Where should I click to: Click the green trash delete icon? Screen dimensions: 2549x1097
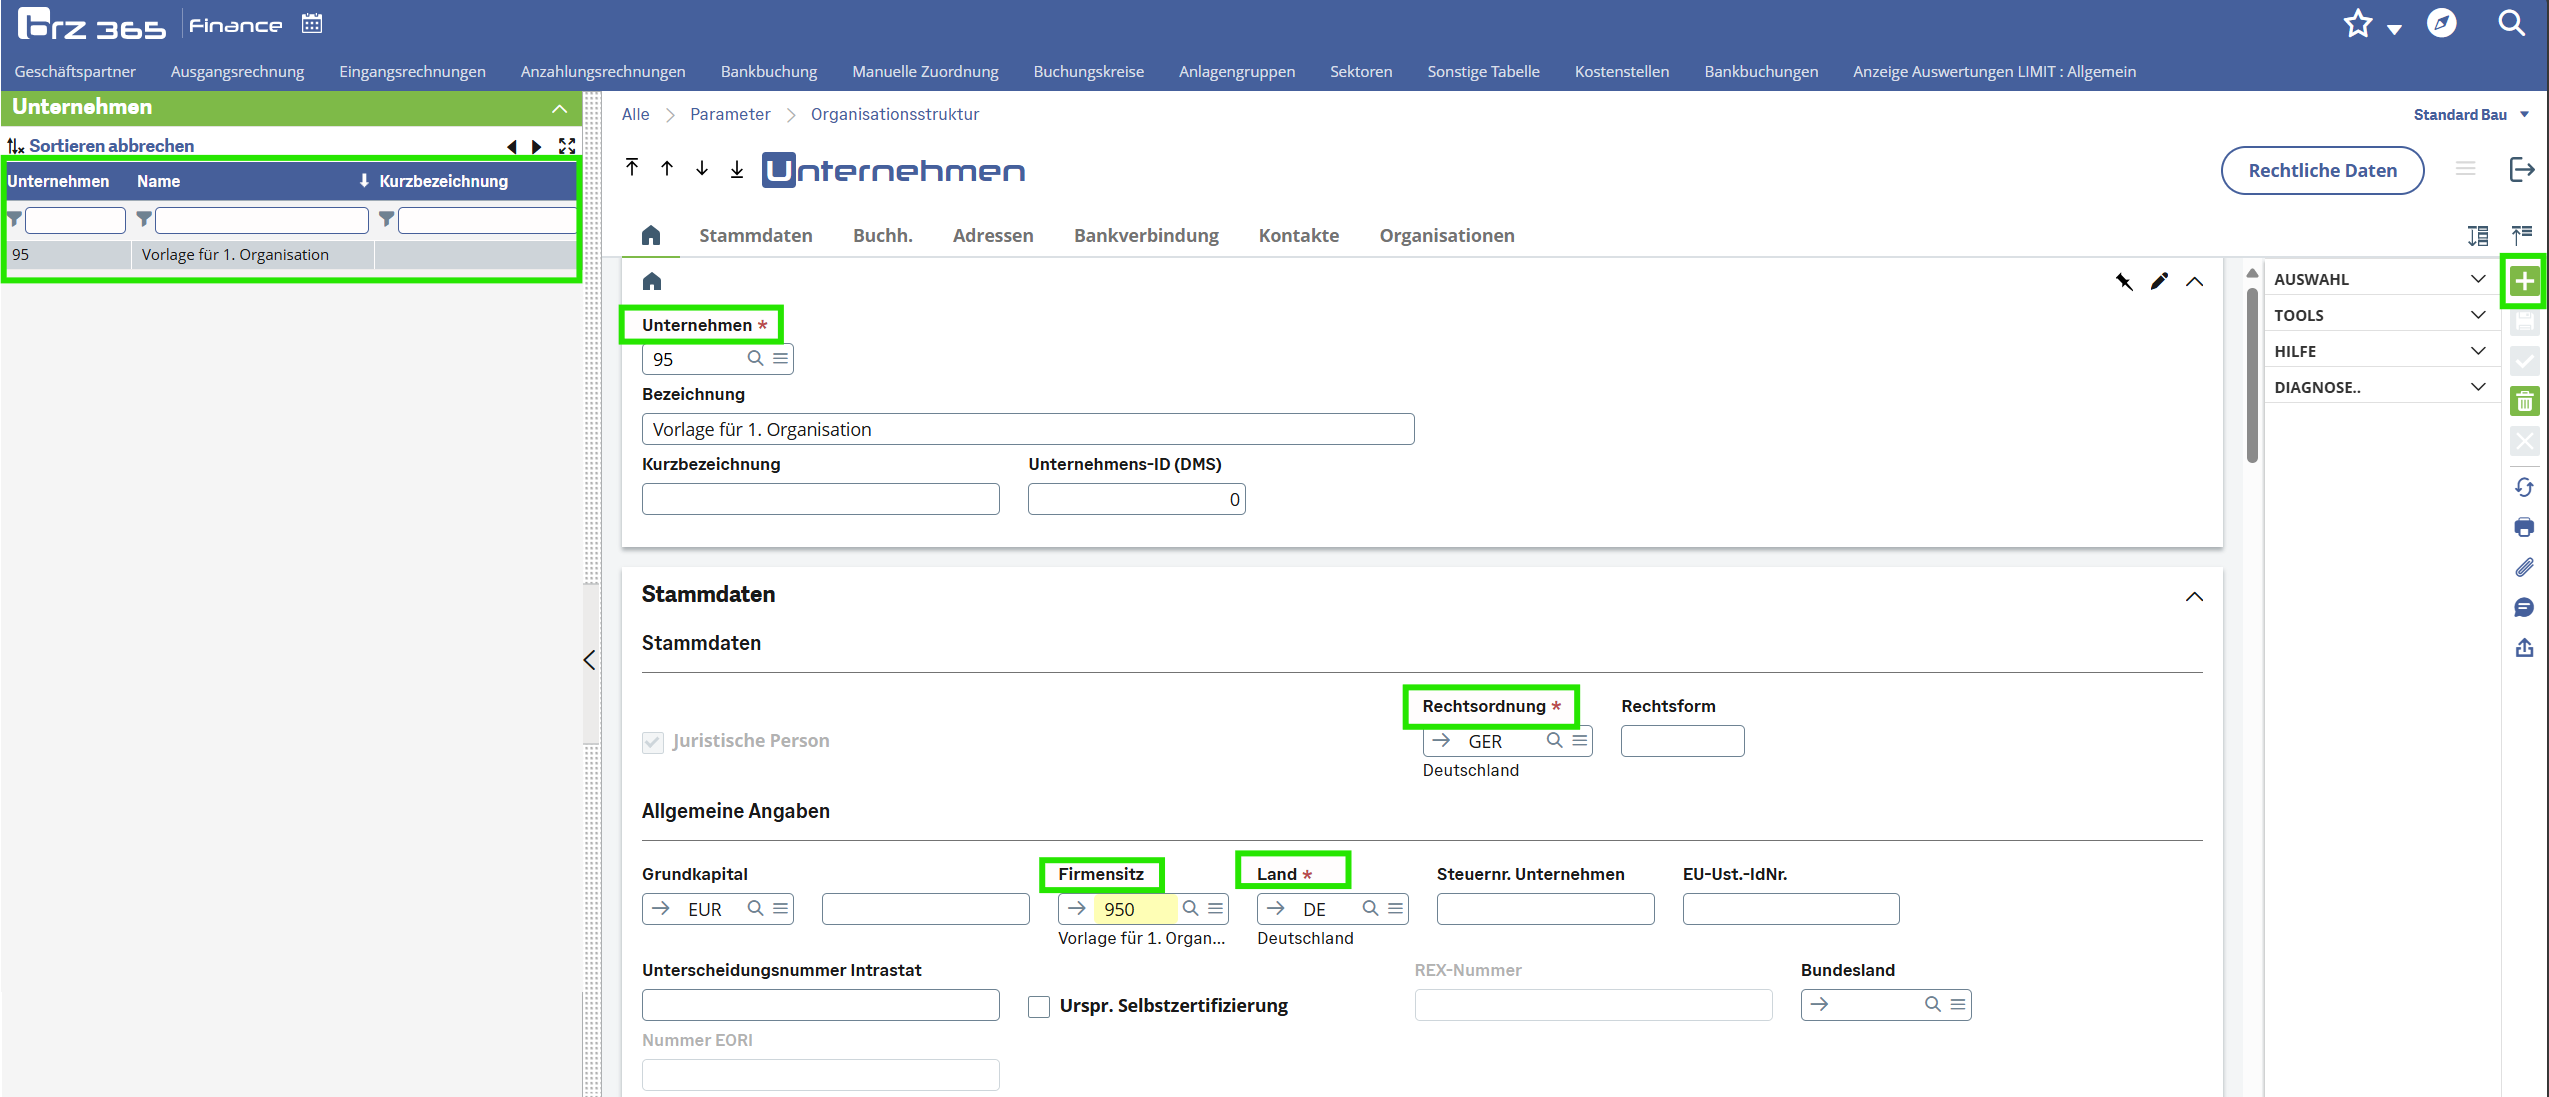click(2524, 402)
